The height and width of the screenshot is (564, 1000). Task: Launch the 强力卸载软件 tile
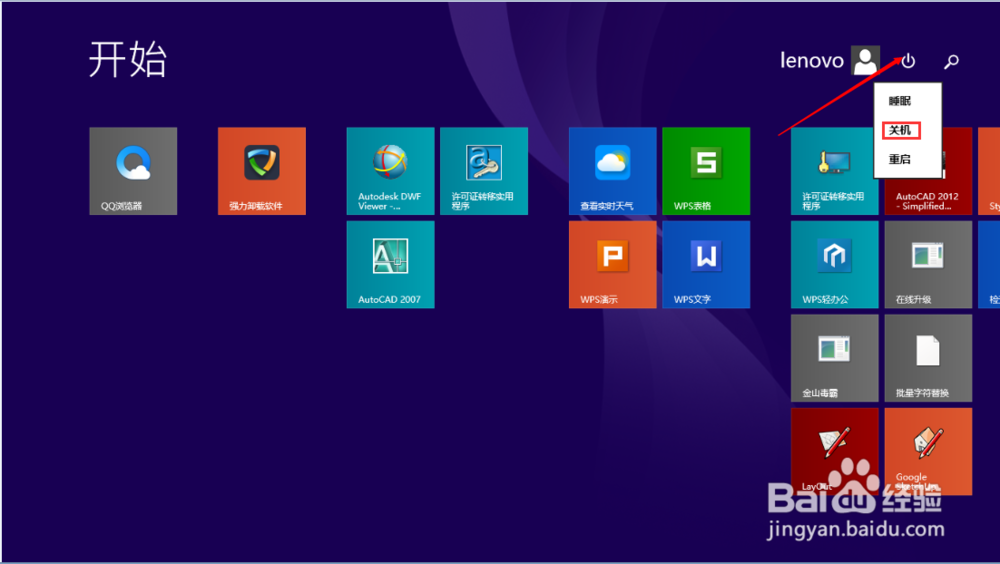(x=261, y=171)
